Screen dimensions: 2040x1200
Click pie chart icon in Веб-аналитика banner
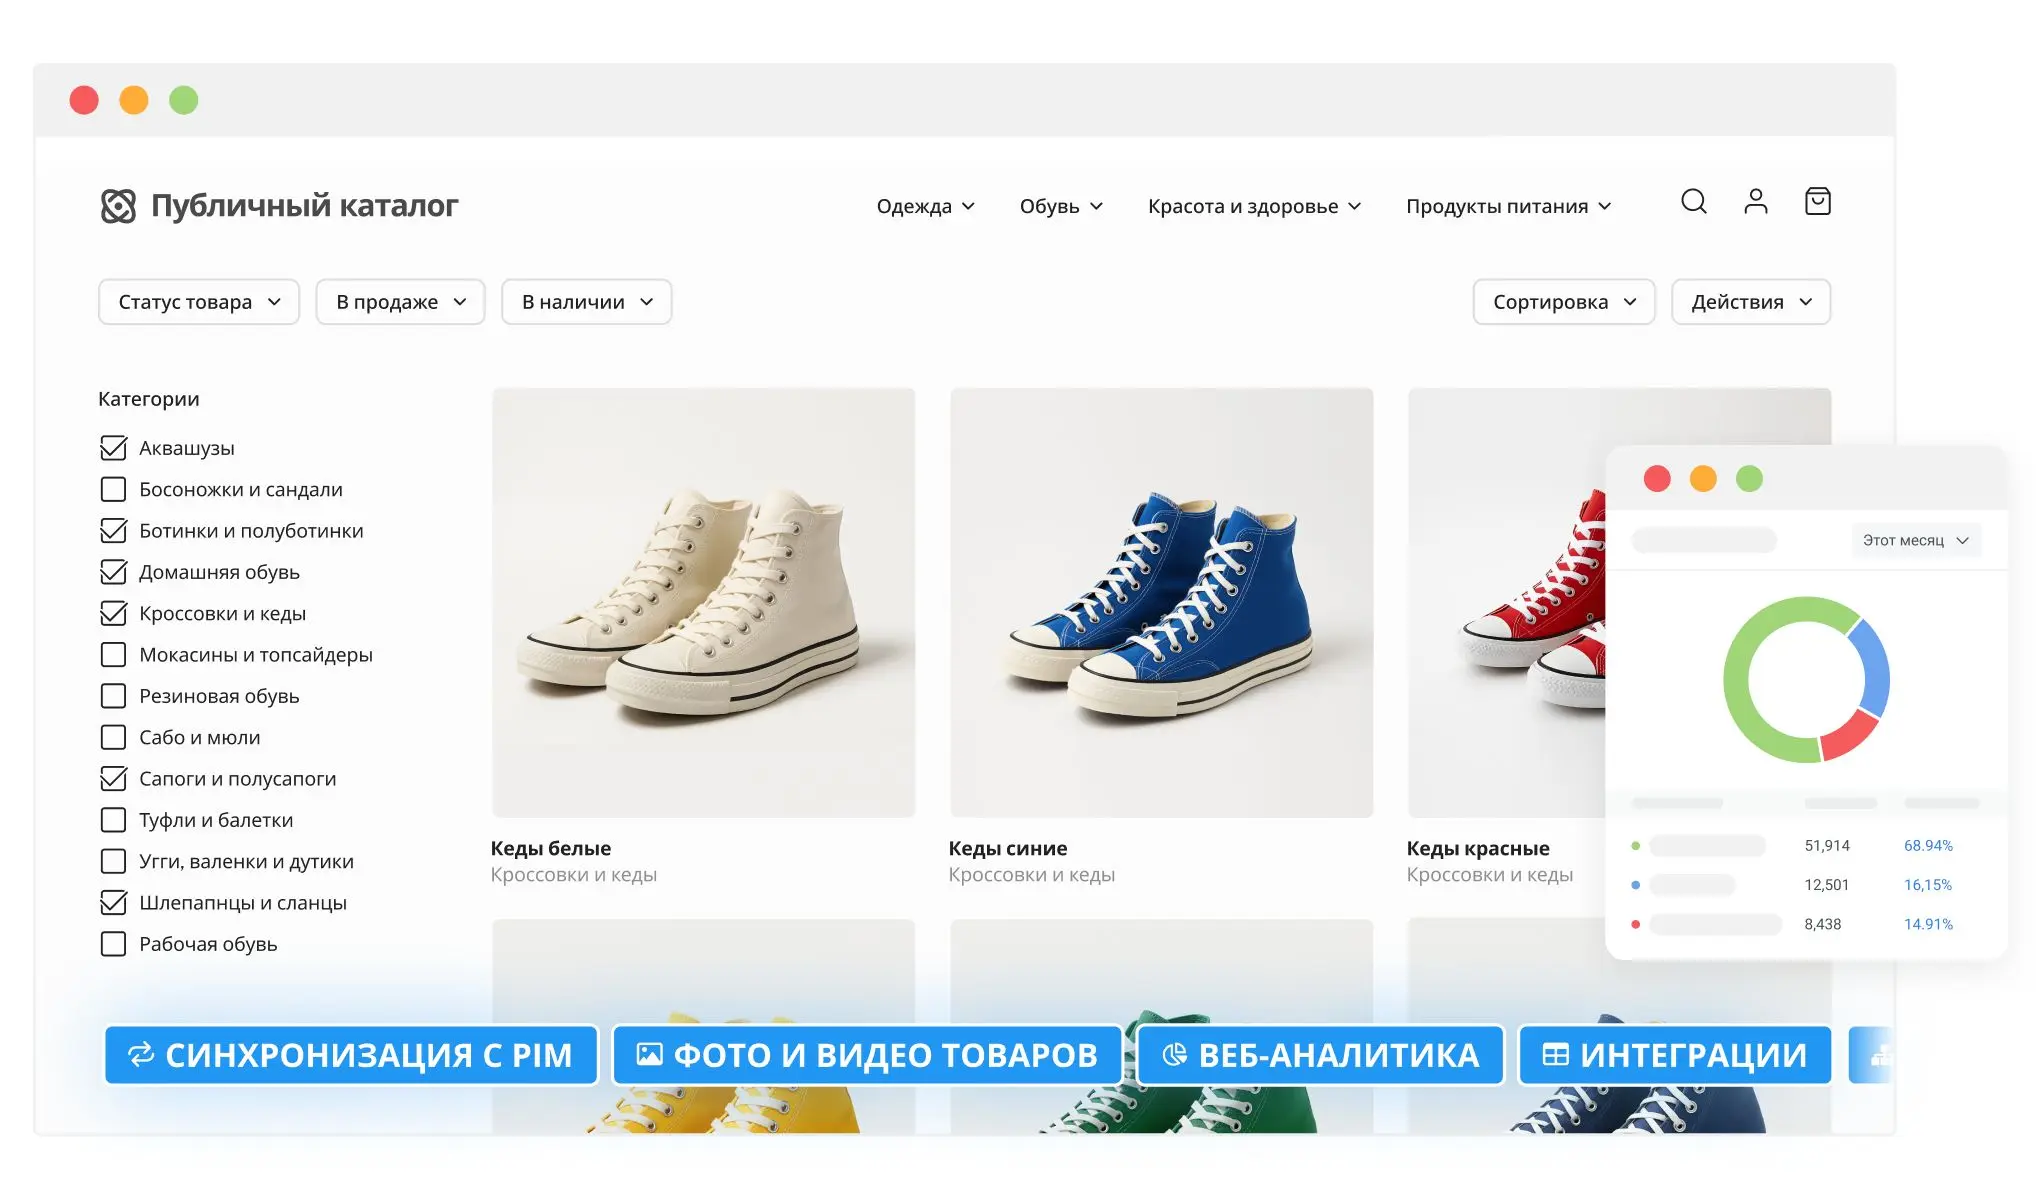pos(1174,1054)
